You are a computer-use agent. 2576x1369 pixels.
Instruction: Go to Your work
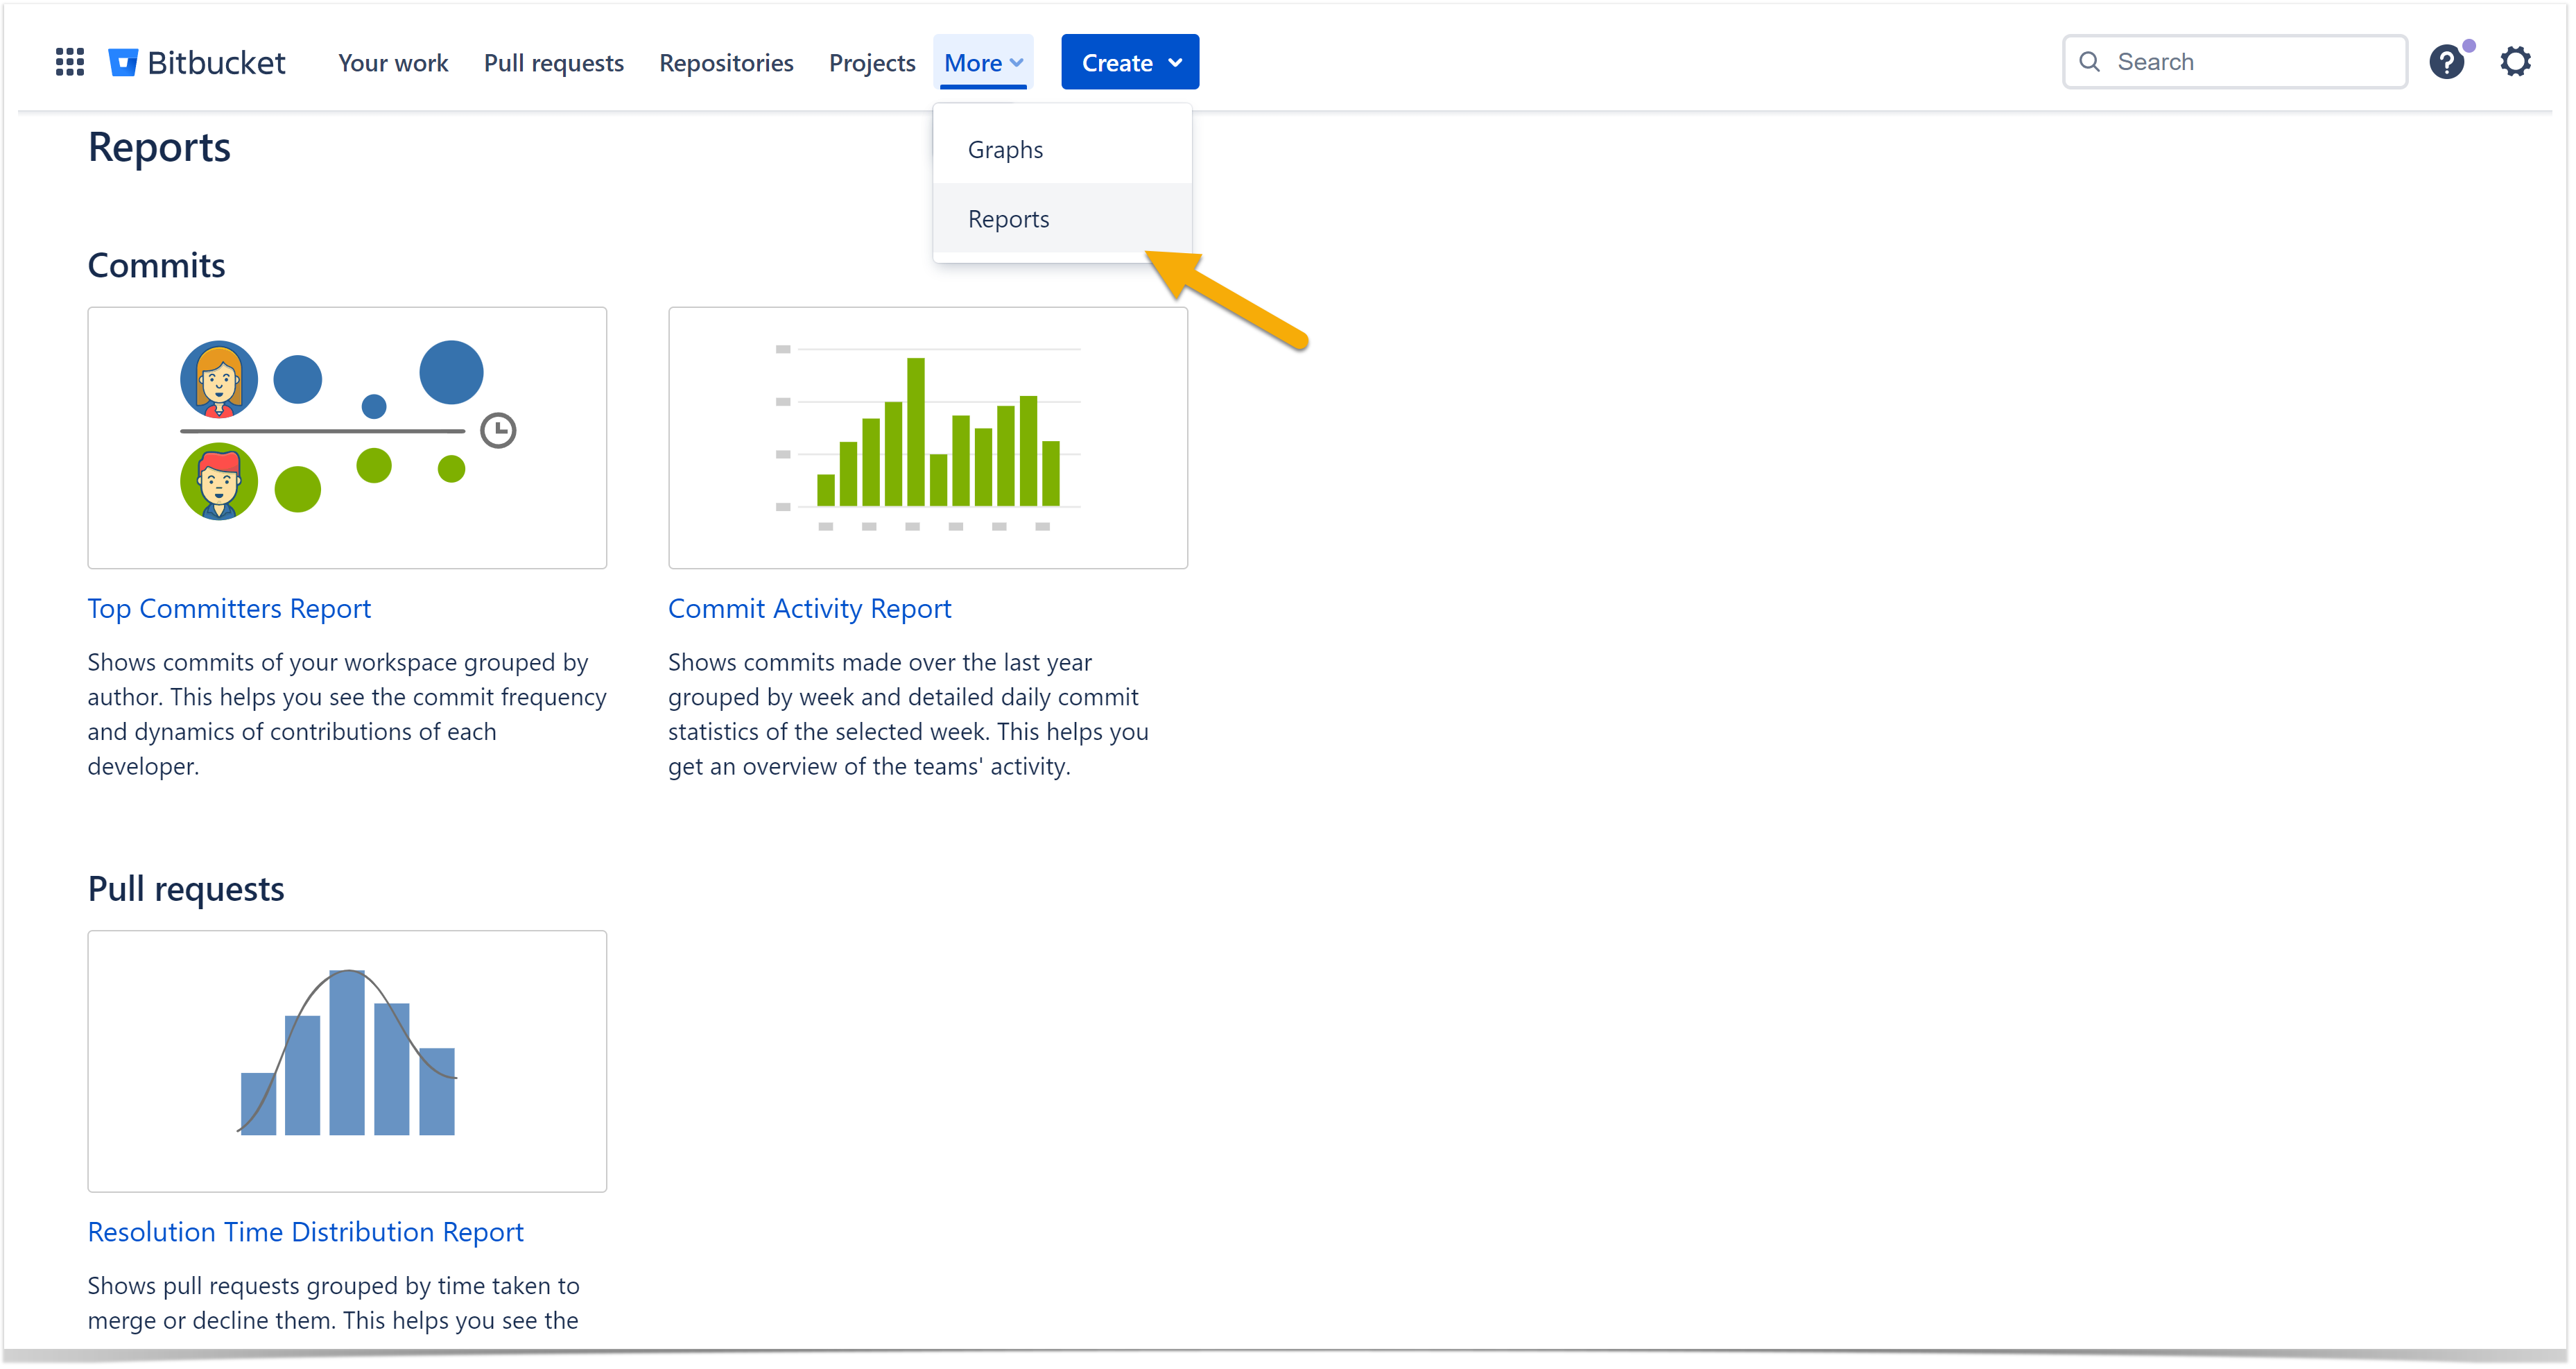pyautogui.click(x=393, y=63)
